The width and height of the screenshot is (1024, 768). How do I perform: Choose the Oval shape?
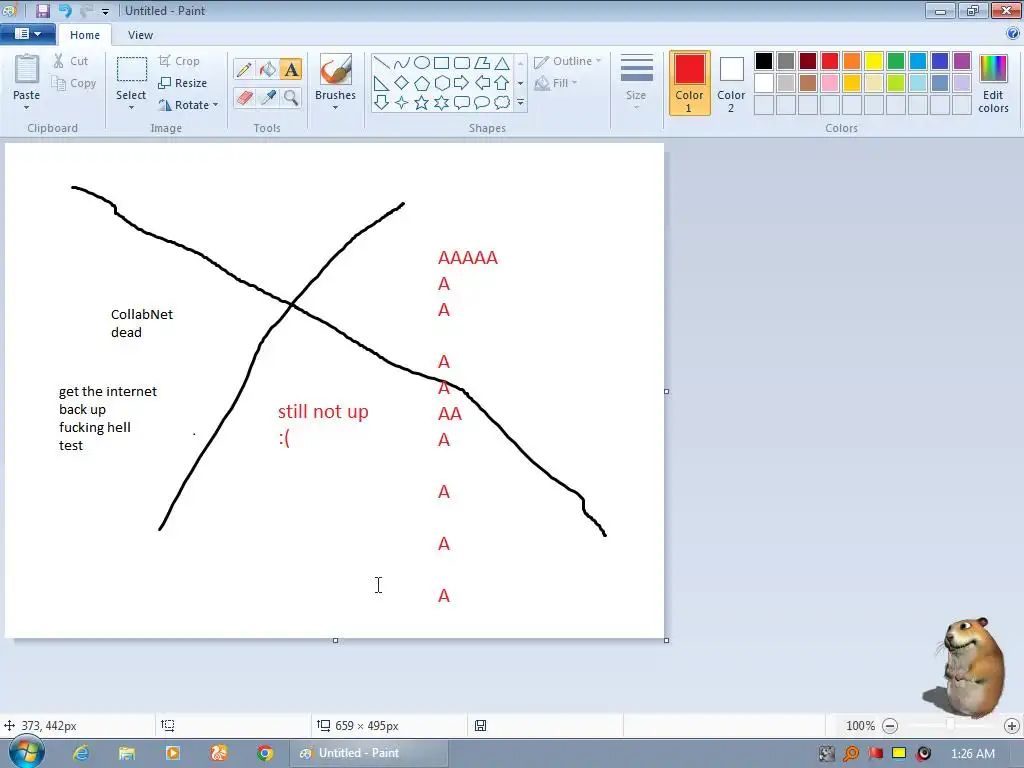pyautogui.click(x=422, y=63)
